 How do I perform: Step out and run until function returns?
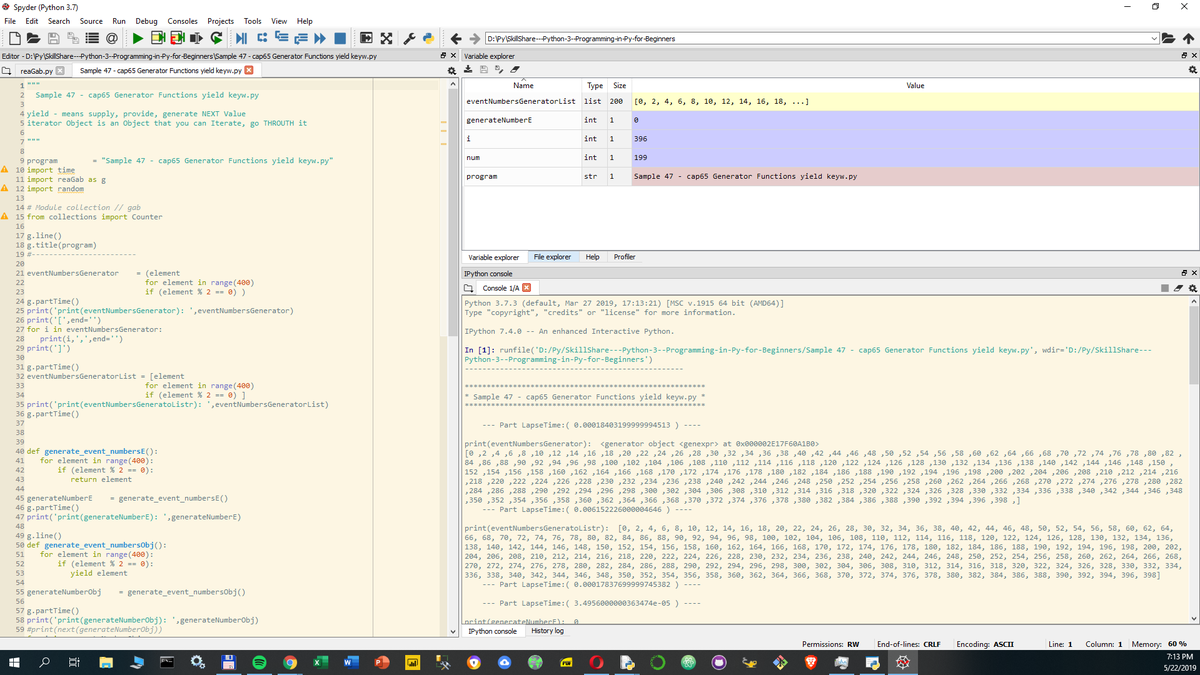coord(301,38)
